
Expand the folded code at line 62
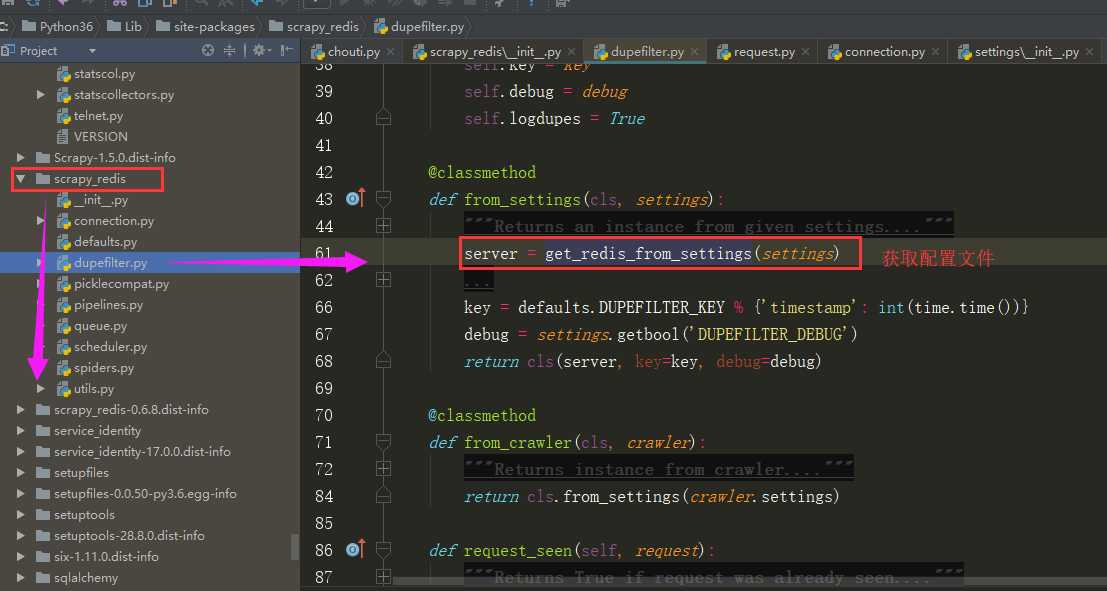pyautogui.click(x=383, y=280)
